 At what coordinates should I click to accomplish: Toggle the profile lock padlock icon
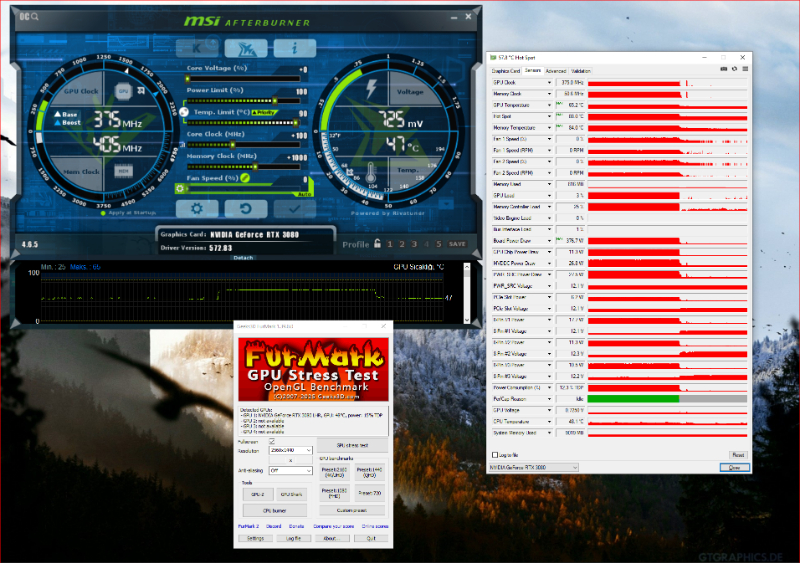pos(377,243)
